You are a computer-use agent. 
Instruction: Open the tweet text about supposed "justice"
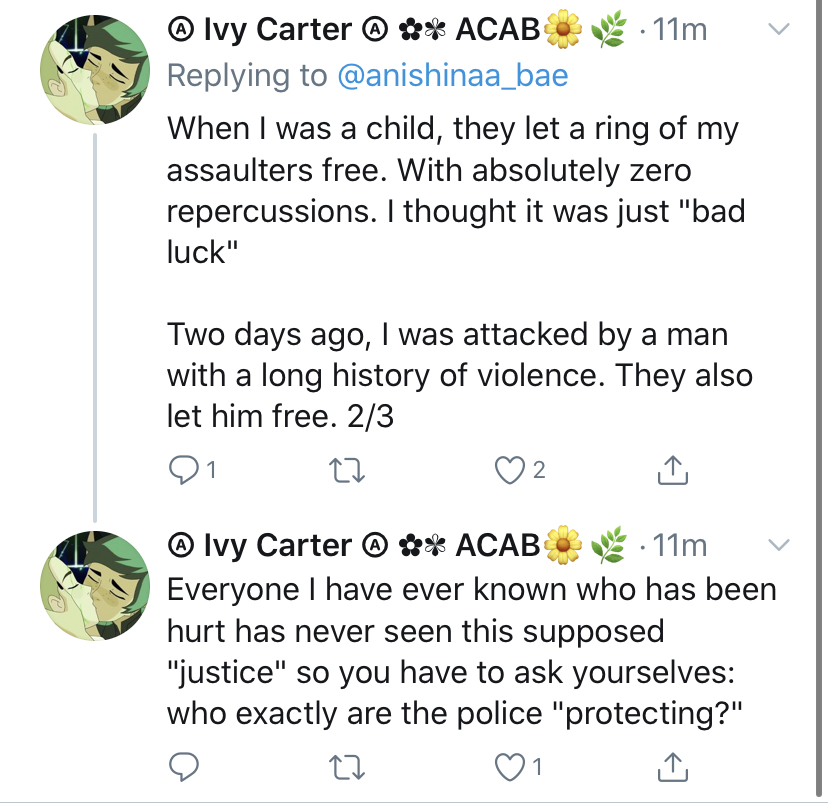click(x=471, y=651)
